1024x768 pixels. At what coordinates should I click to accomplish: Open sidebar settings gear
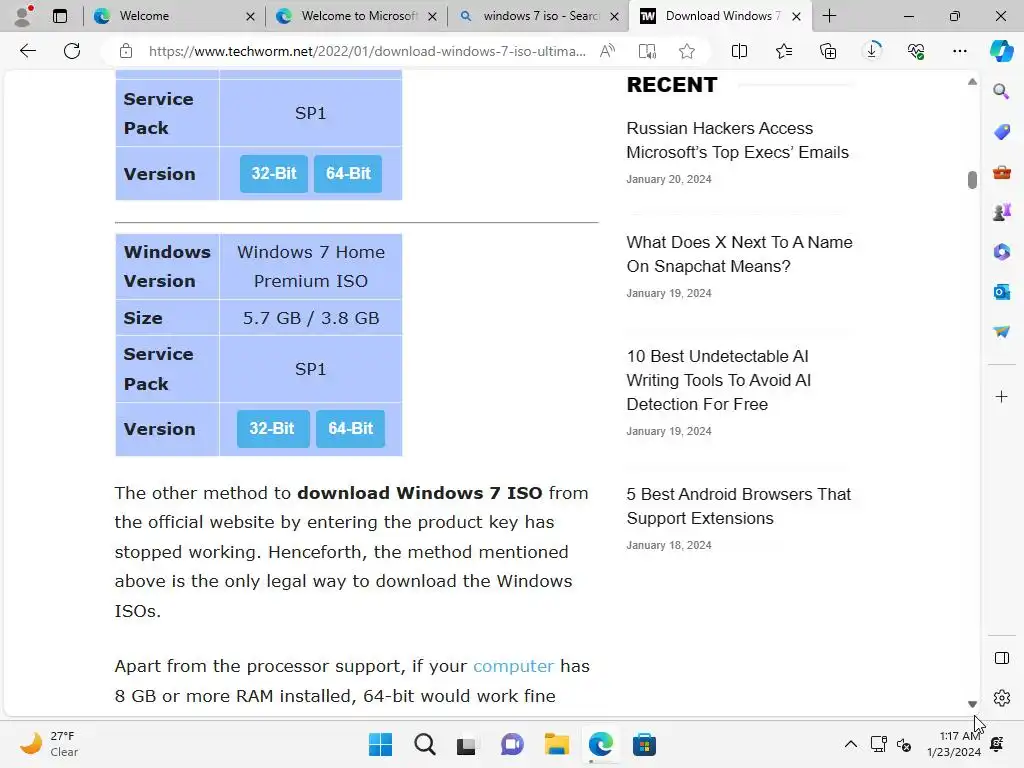[1001, 698]
